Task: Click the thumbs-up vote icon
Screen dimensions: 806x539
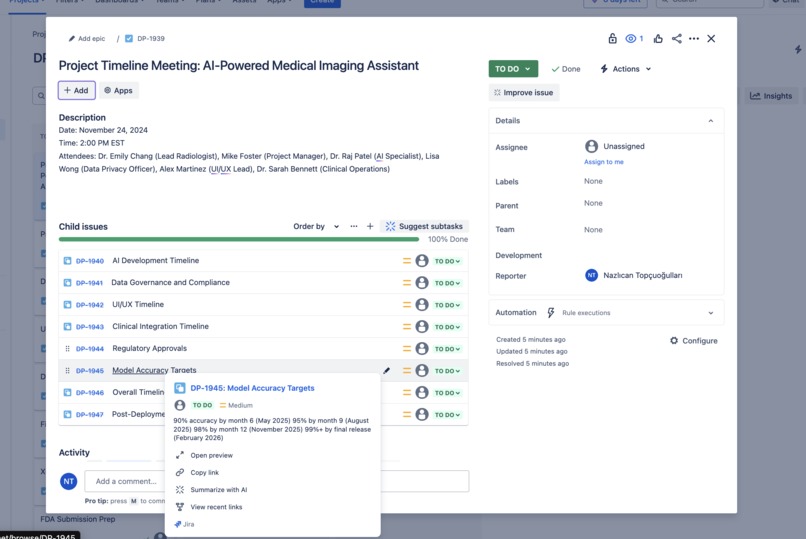Action: [658, 39]
